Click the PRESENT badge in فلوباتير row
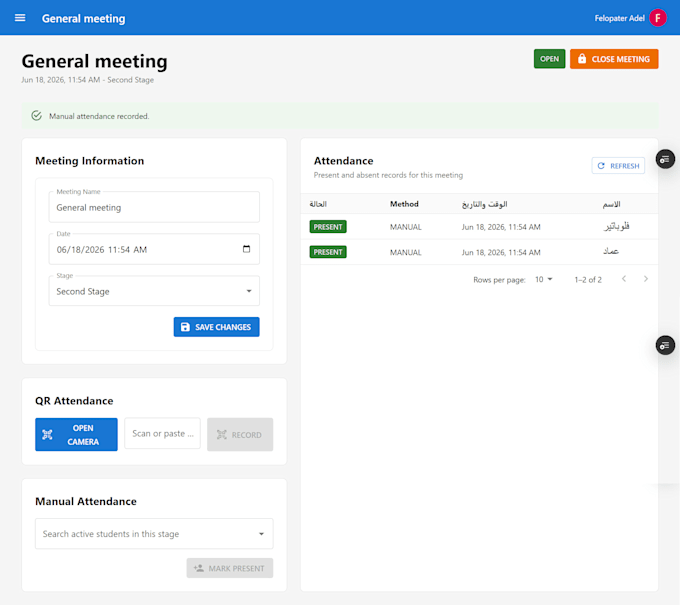 [x=328, y=227]
